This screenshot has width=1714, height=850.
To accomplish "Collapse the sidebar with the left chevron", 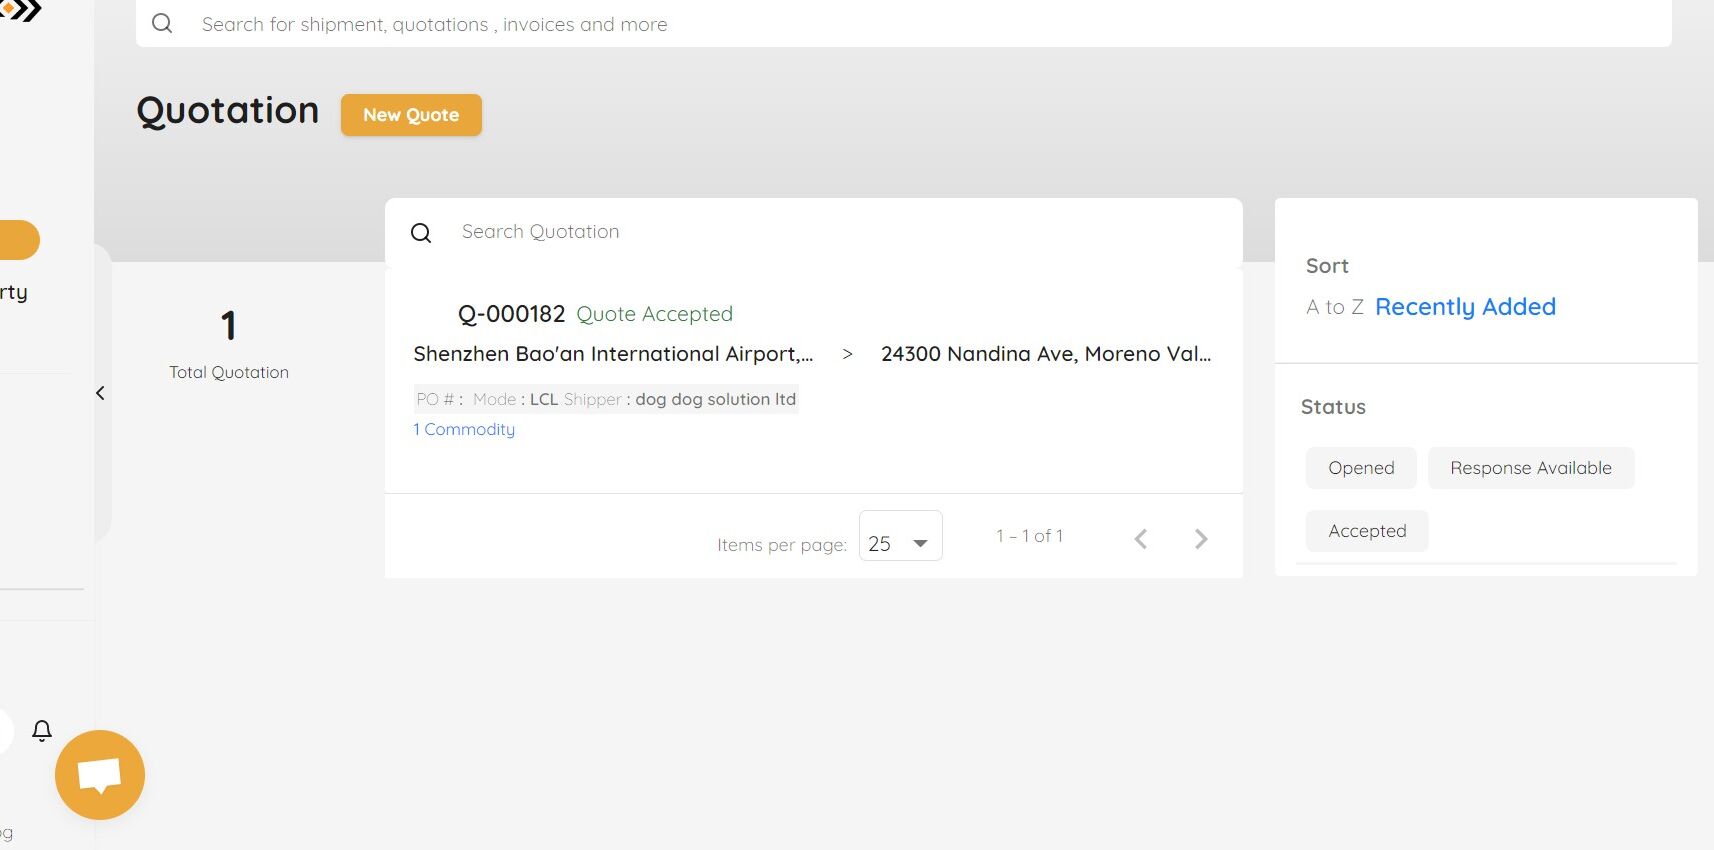I will coord(100,393).
